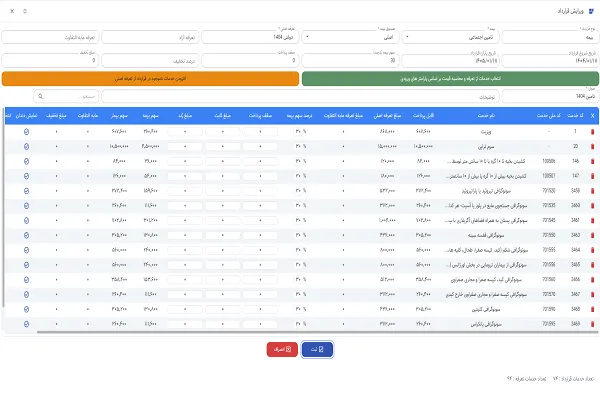Click the توضیحات description field

click(300, 96)
